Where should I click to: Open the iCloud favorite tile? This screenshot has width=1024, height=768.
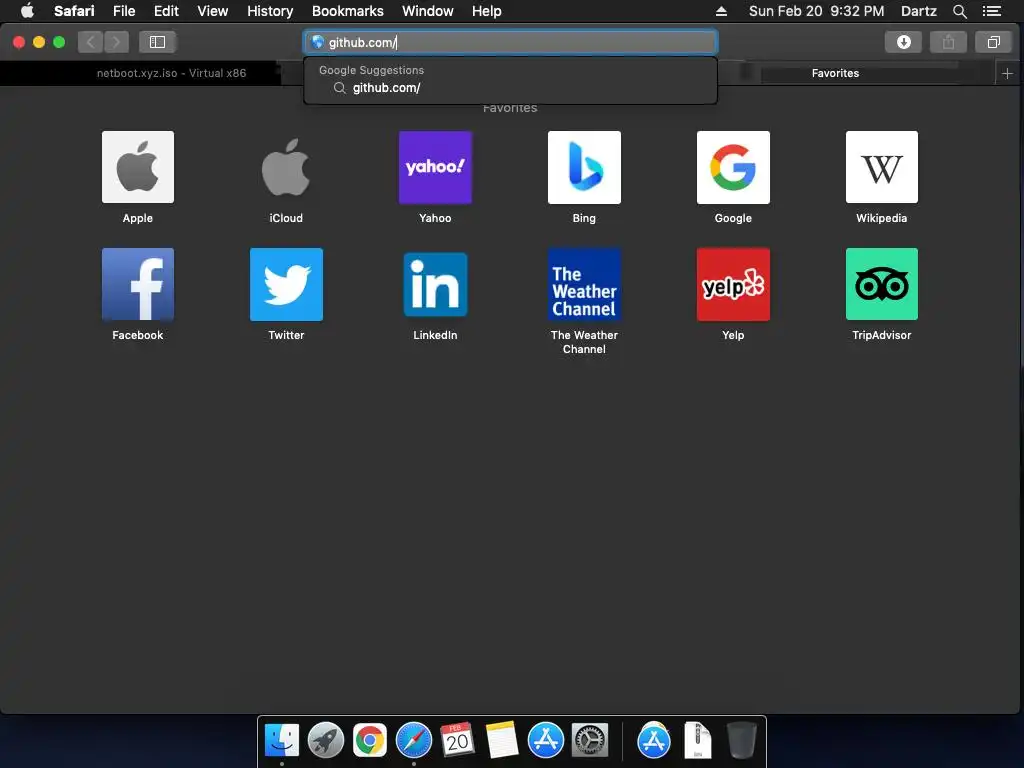[x=286, y=167]
